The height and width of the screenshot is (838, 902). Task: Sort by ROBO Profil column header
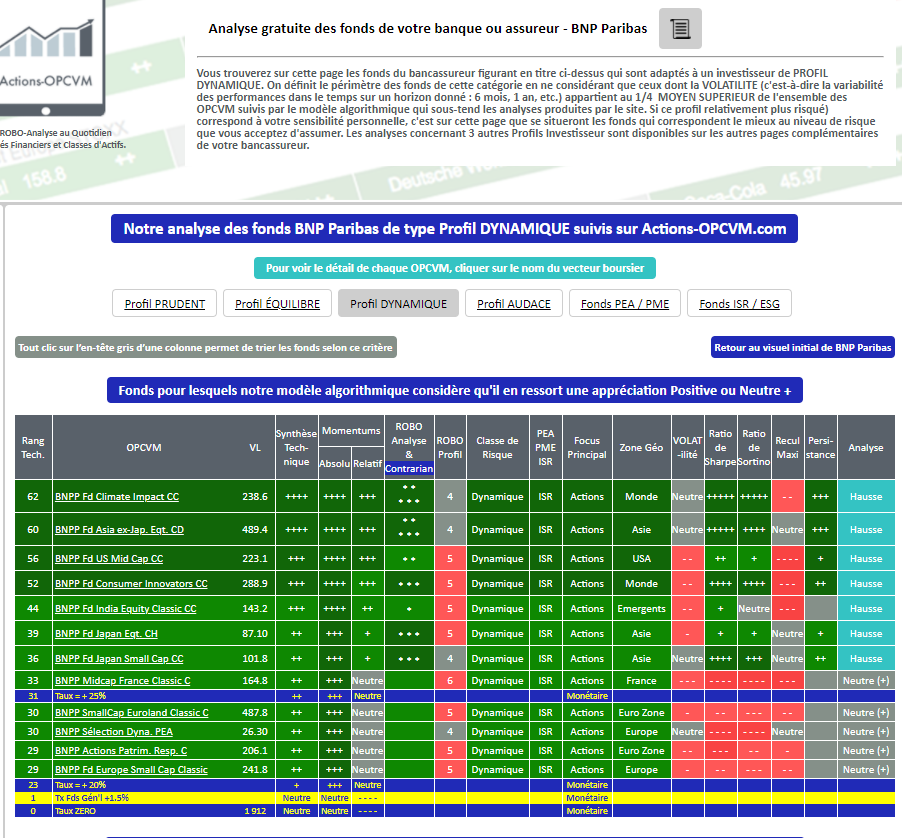(450, 447)
